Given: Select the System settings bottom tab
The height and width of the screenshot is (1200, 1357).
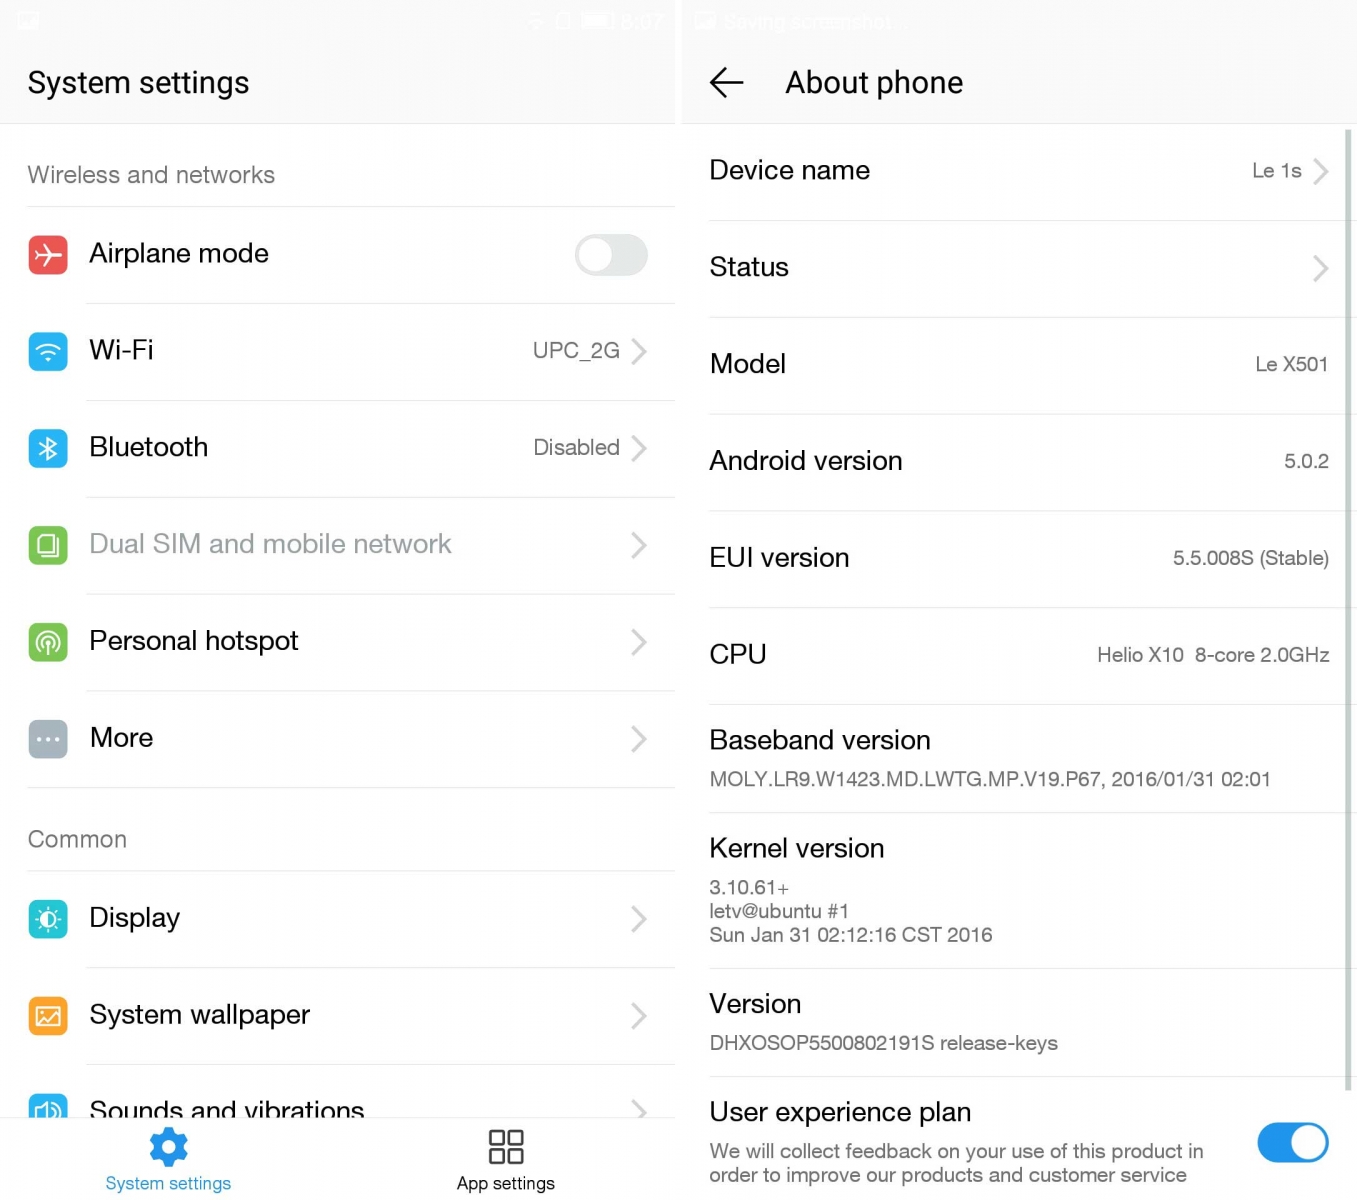Looking at the screenshot, I should tap(168, 1160).
